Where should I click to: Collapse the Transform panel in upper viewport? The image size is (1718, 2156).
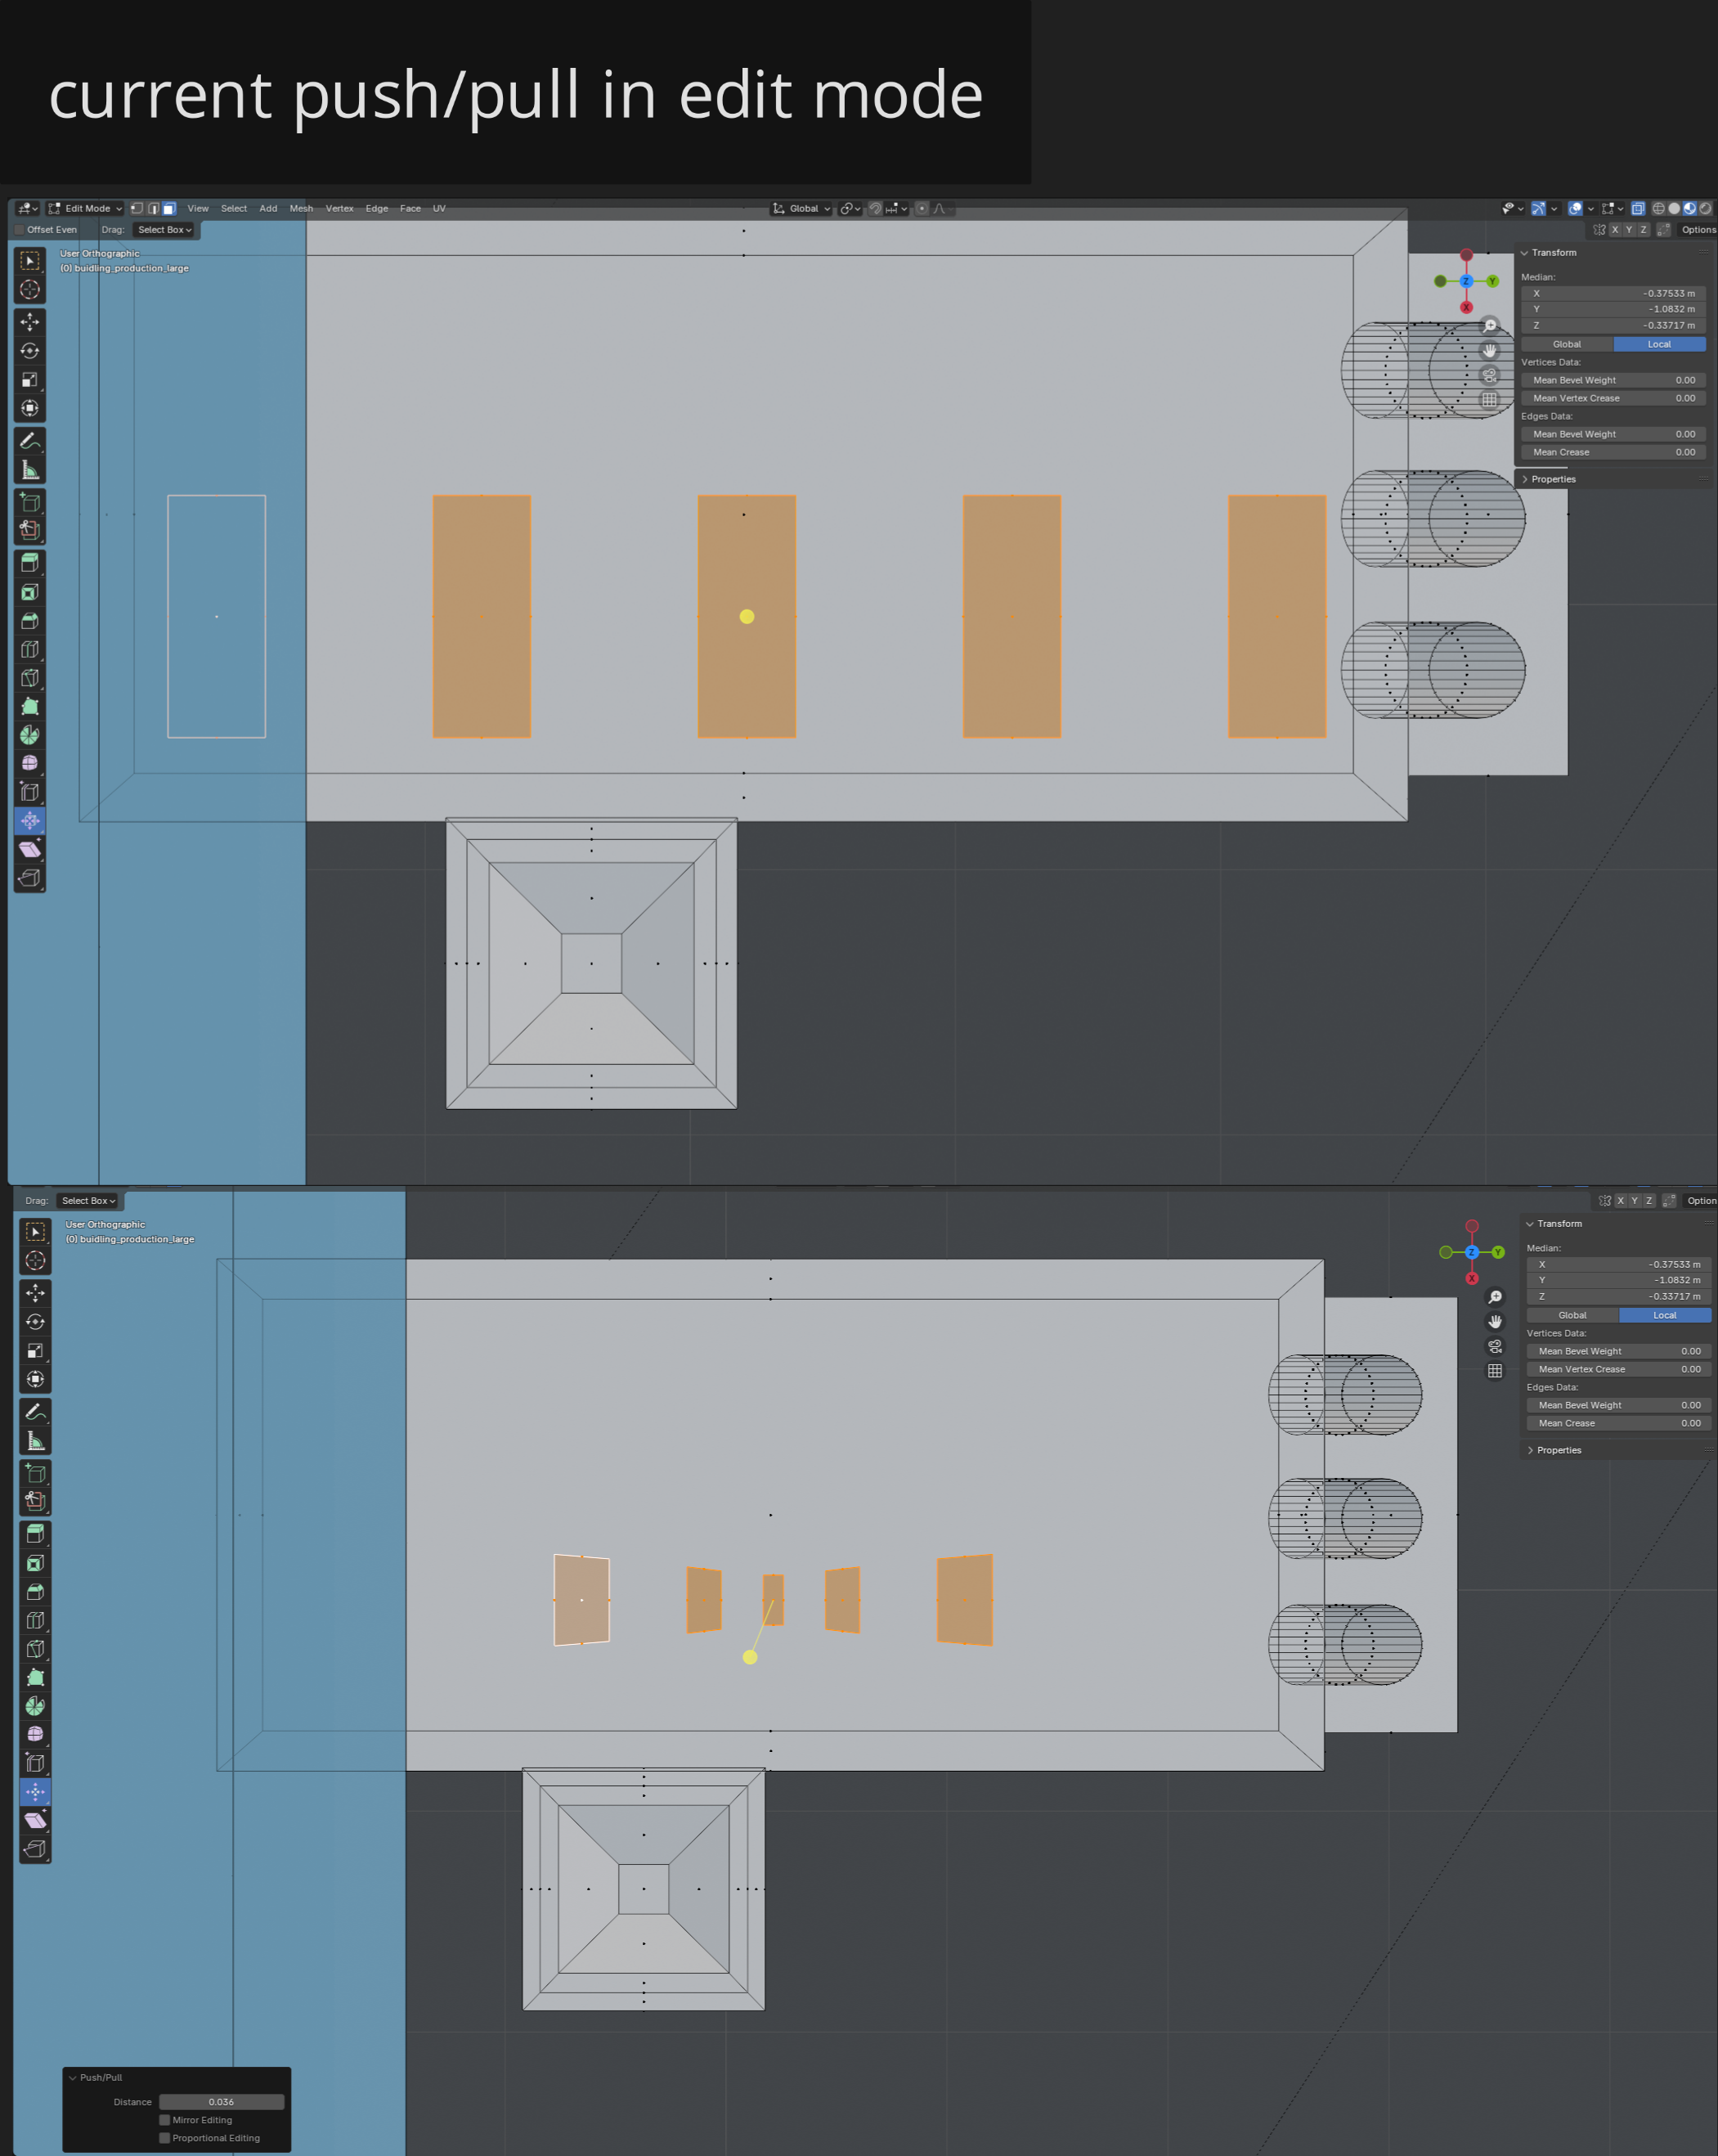(1525, 253)
